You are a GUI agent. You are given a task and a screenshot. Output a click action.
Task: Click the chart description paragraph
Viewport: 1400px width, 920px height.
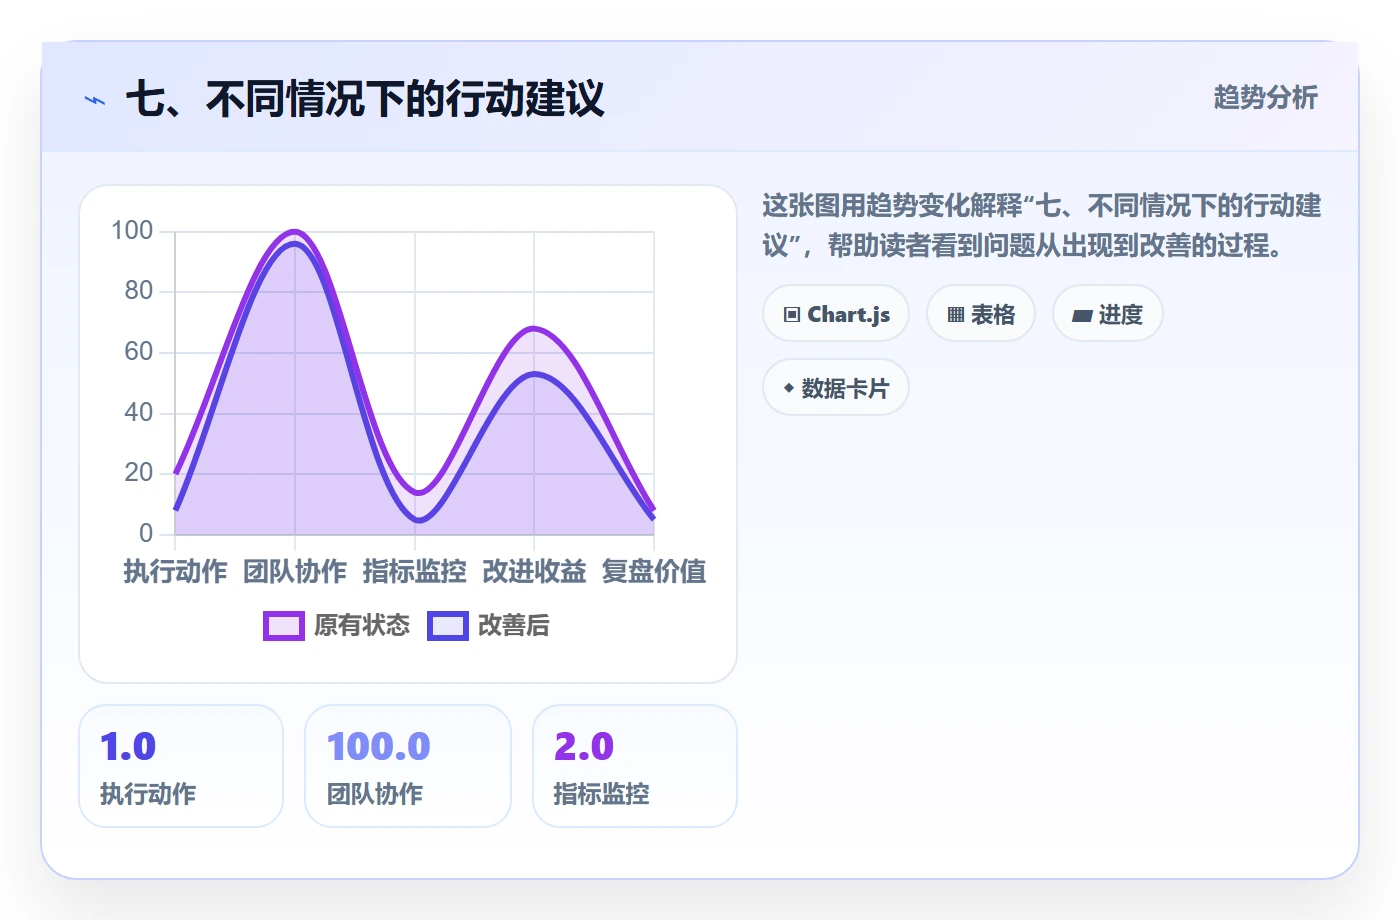pos(1042,225)
